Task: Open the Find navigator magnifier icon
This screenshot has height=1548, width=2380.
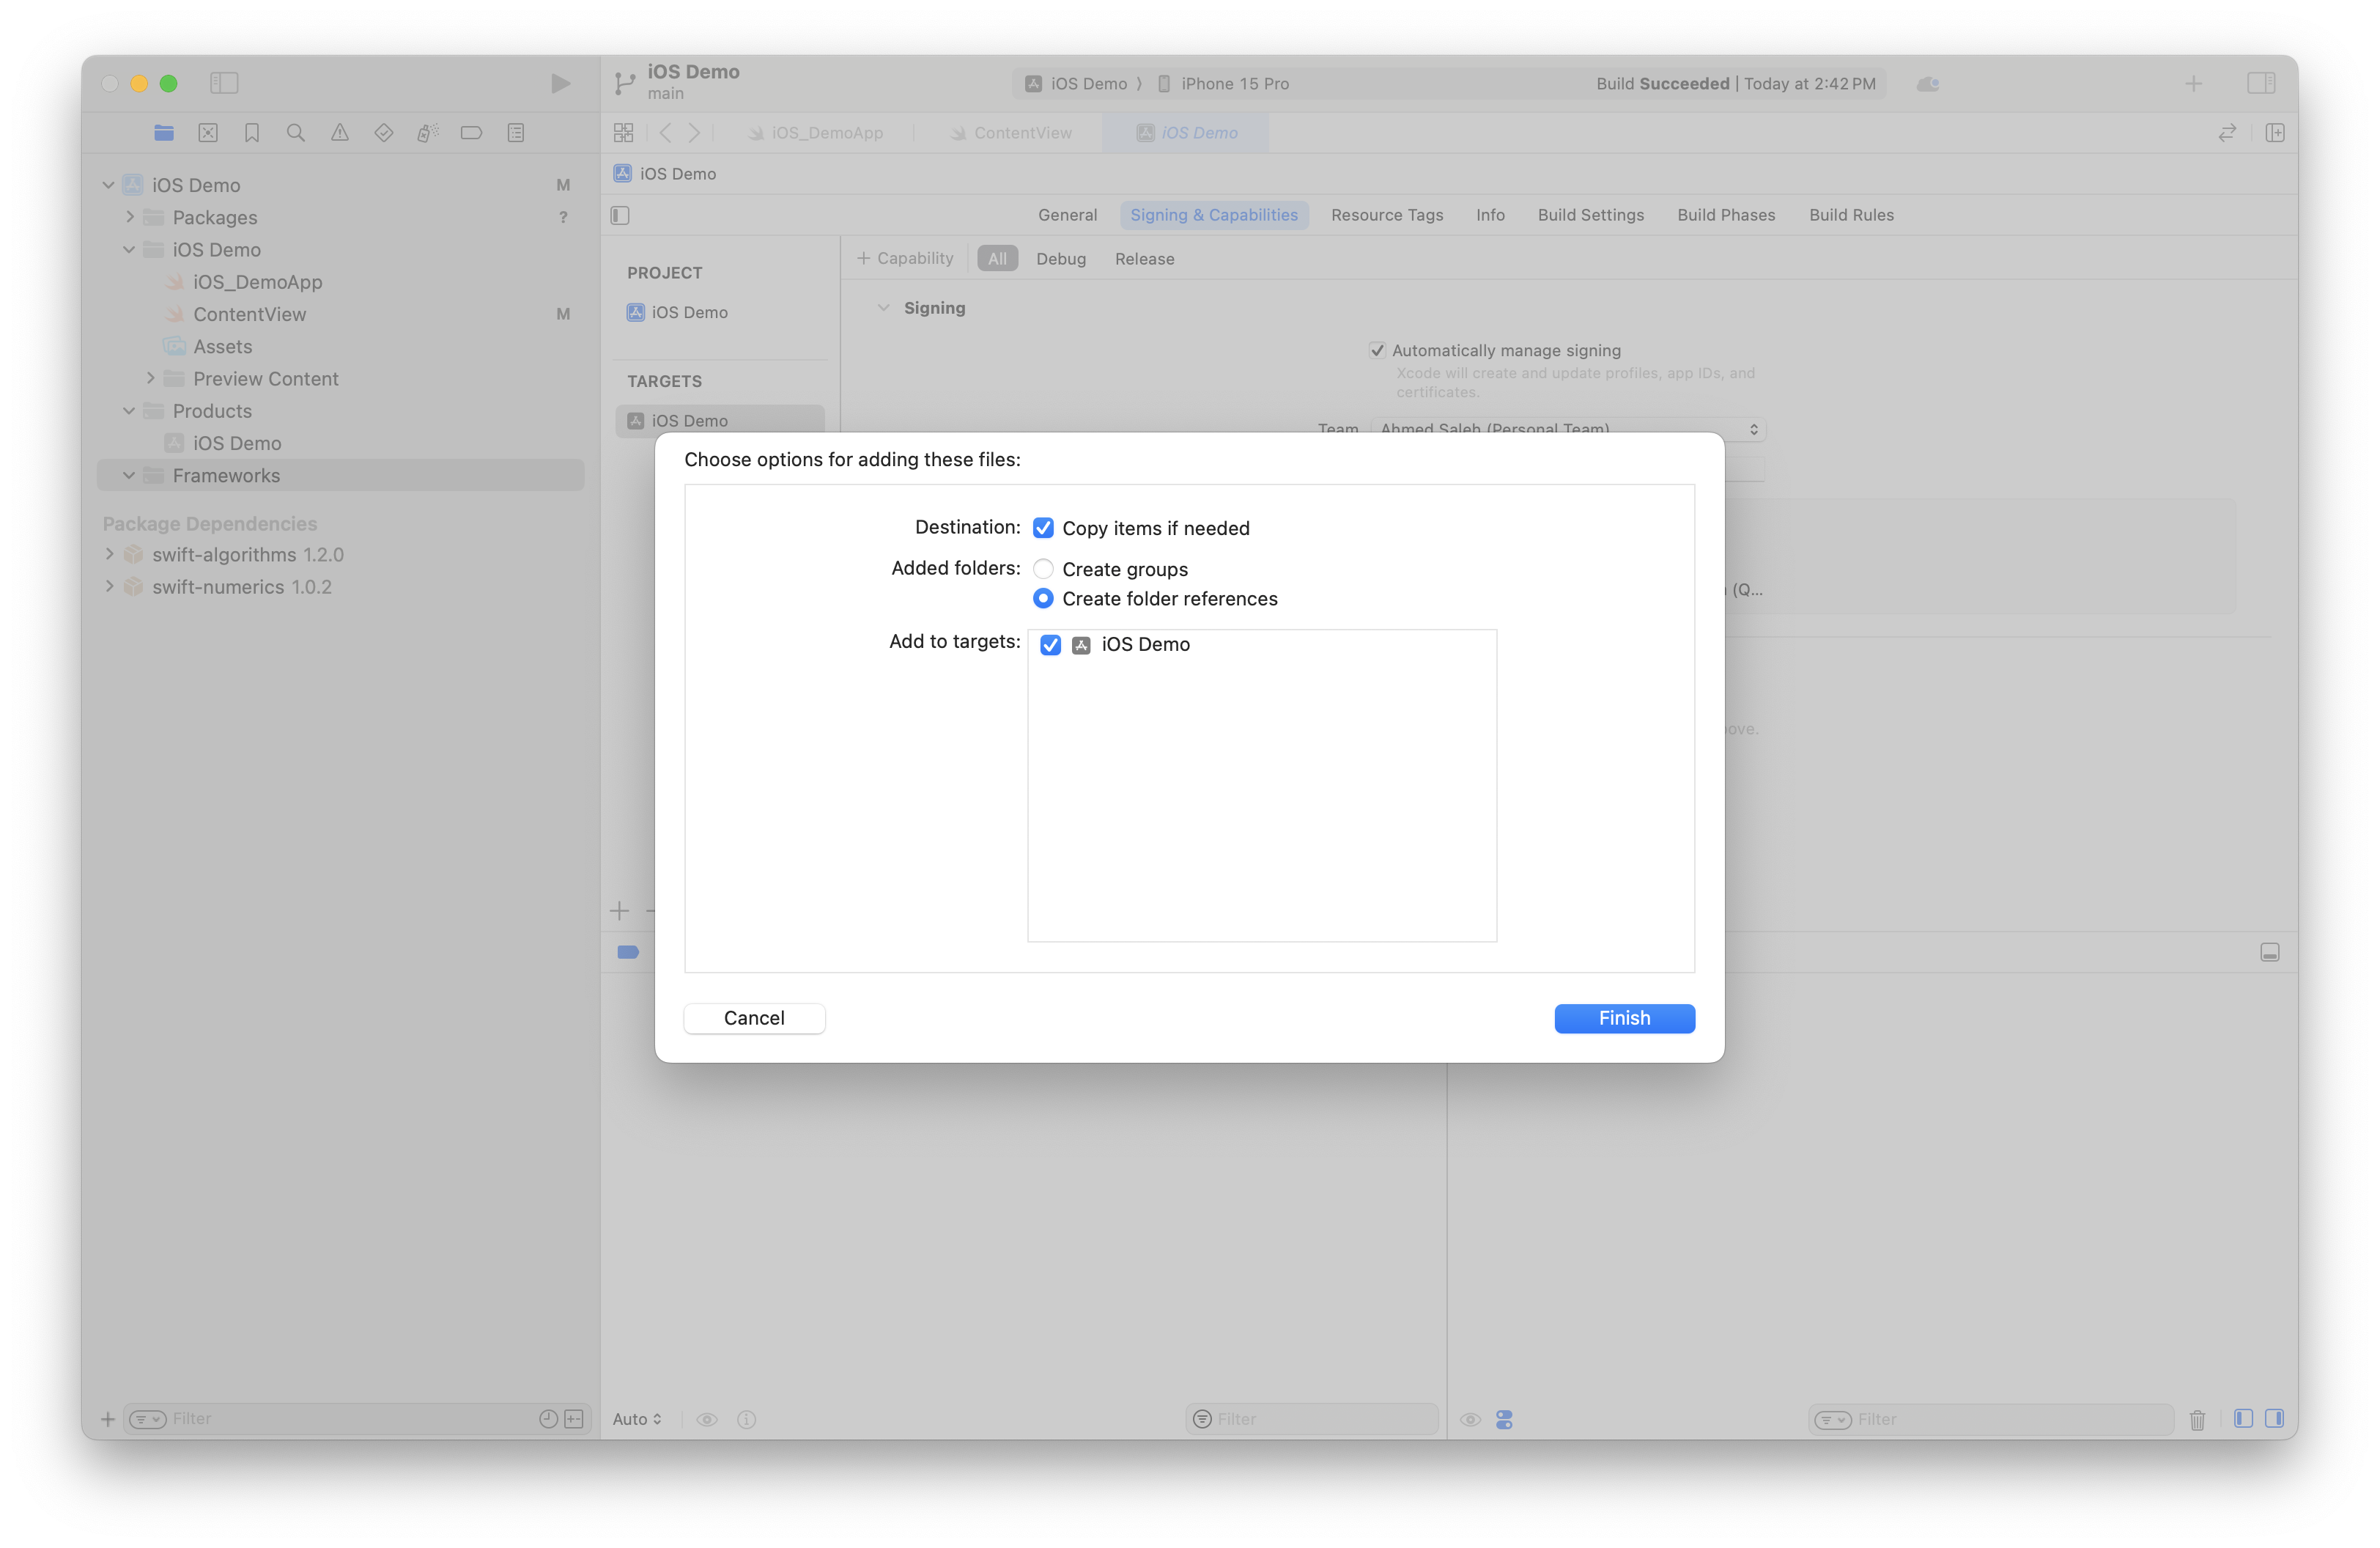Action: point(296,133)
